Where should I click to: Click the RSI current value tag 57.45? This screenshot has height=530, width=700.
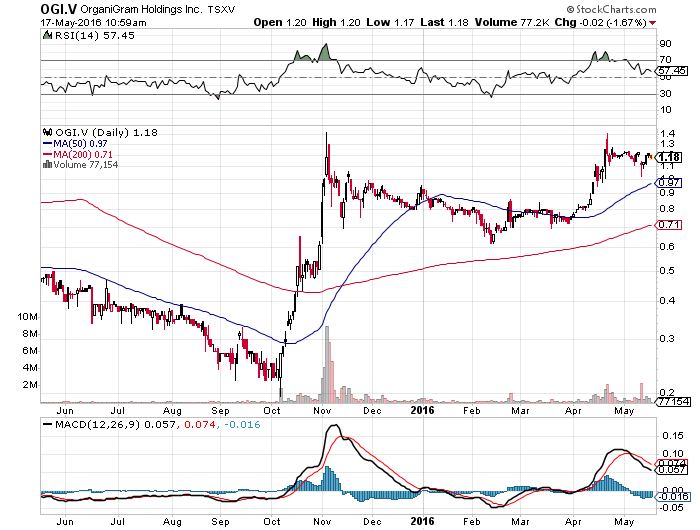(673, 71)
